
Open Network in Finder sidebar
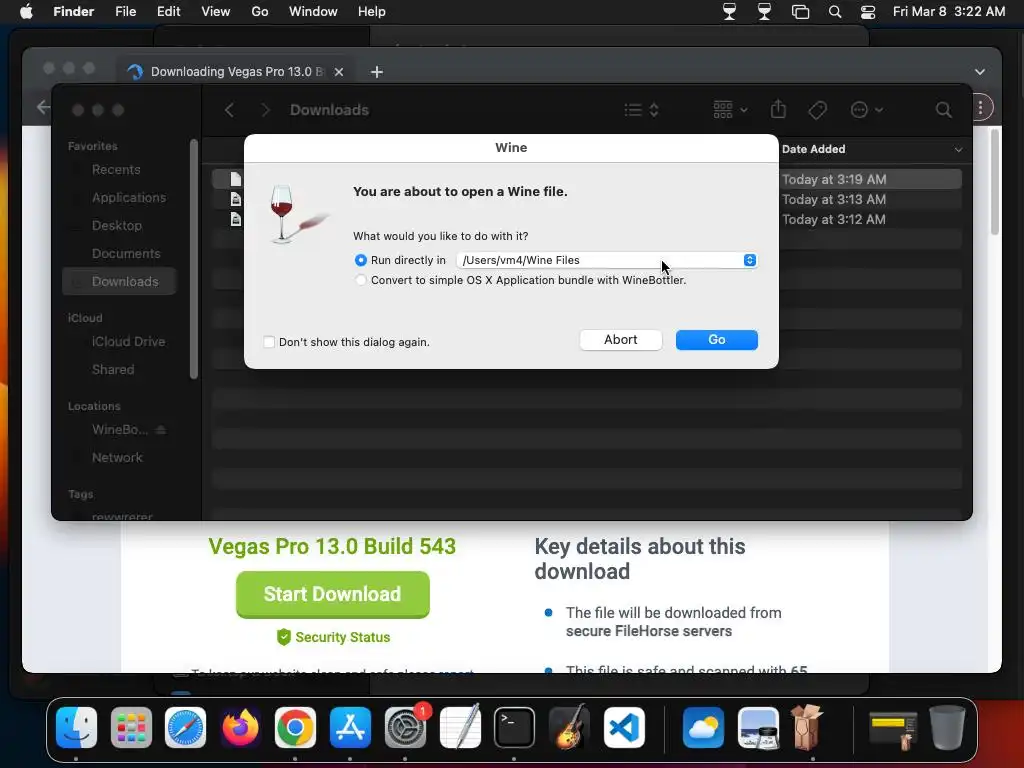point(117,458)
